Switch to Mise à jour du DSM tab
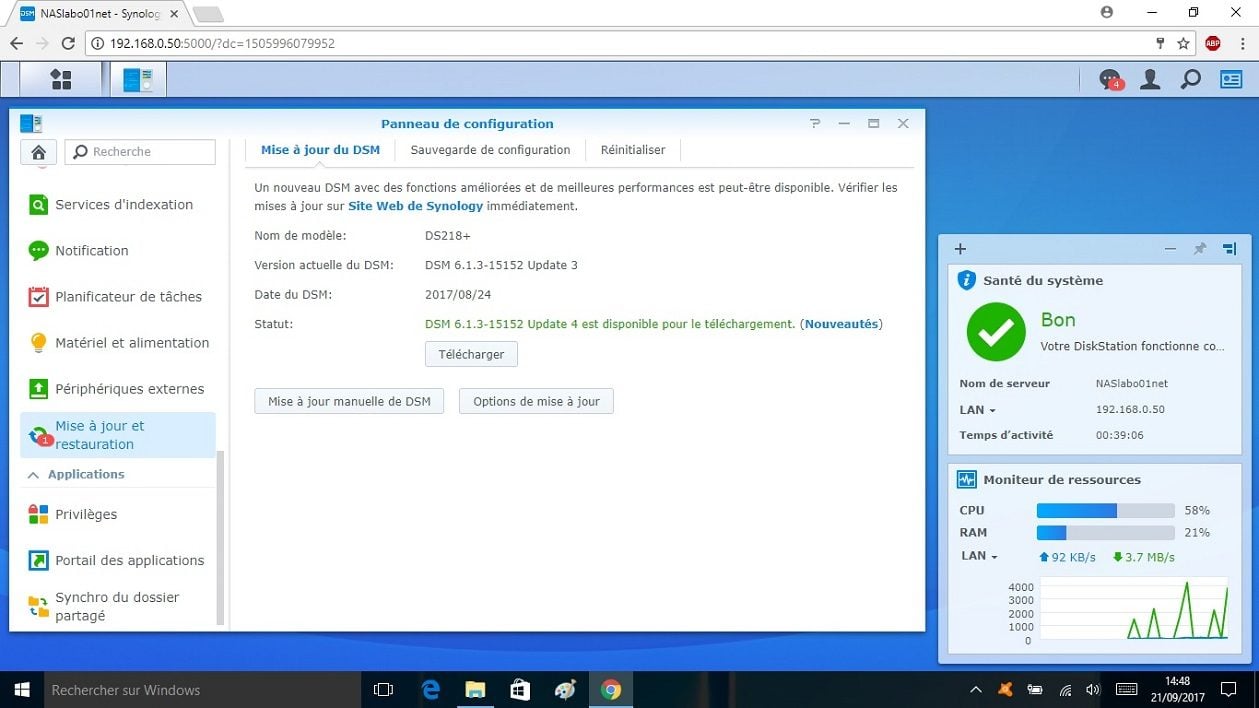Image resolution: width=1259 pixels, height=708 pixels. coord(320,150)
